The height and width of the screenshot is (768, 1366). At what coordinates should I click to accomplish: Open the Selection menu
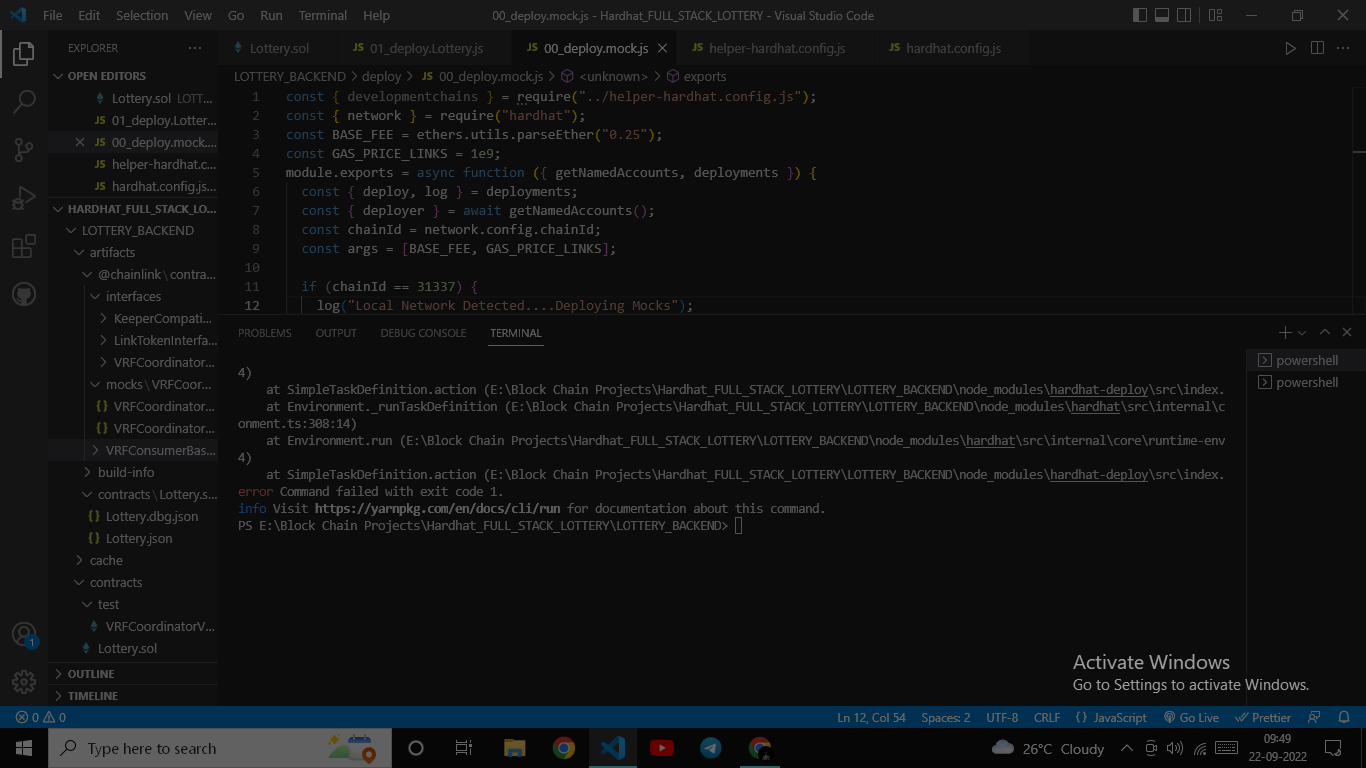[x=142, y=16]
